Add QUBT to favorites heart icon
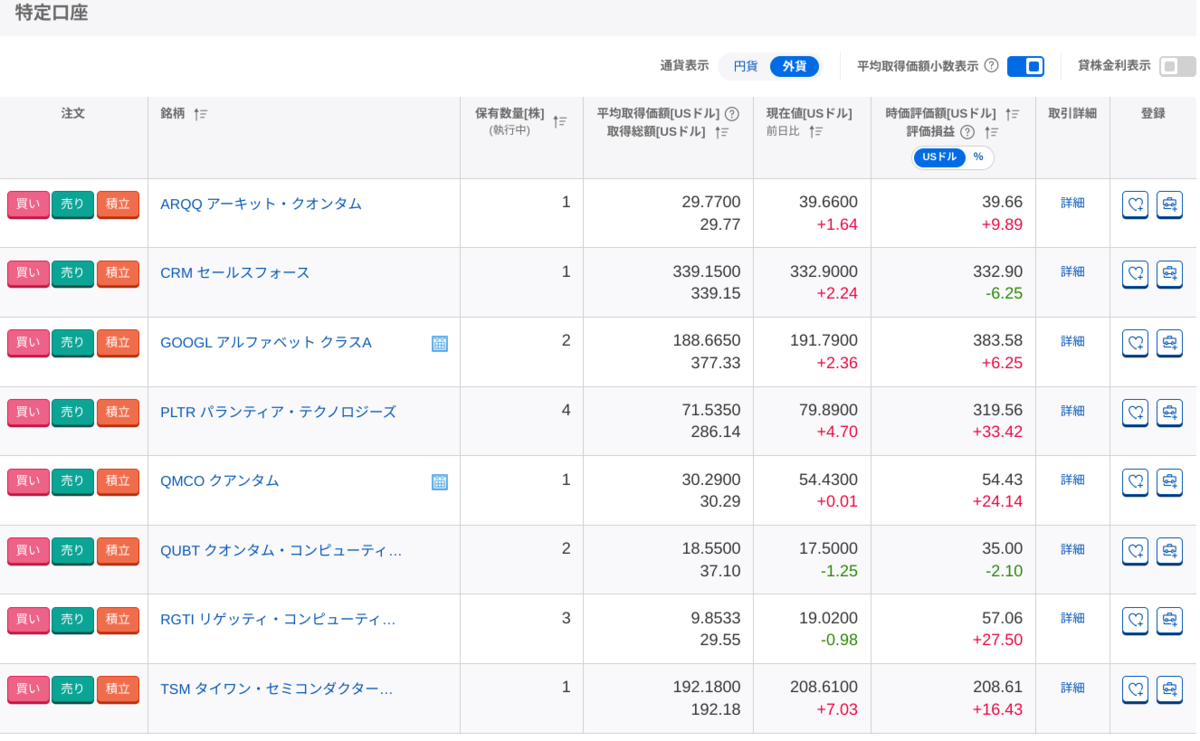The height and width of the screenshot is (741, 1200). (x=1135, y=551)
